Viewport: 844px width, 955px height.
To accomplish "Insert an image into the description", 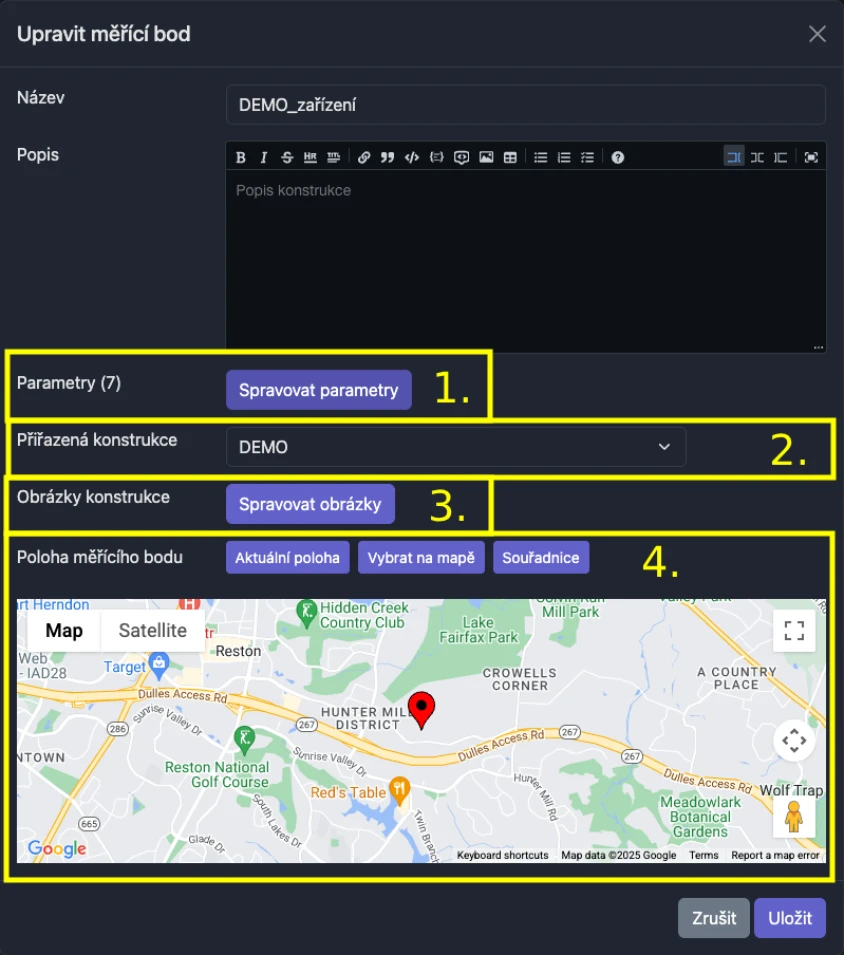I will tap(486, 157).
